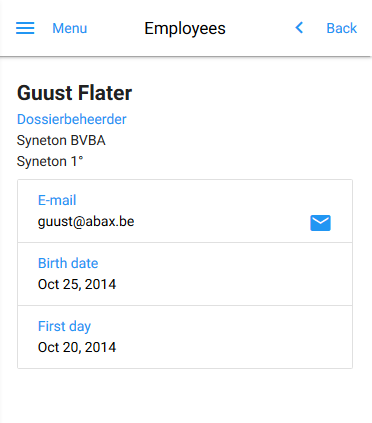Click the Dossierbeheerder job title link

pyautogui.click(x=72, y=119)
